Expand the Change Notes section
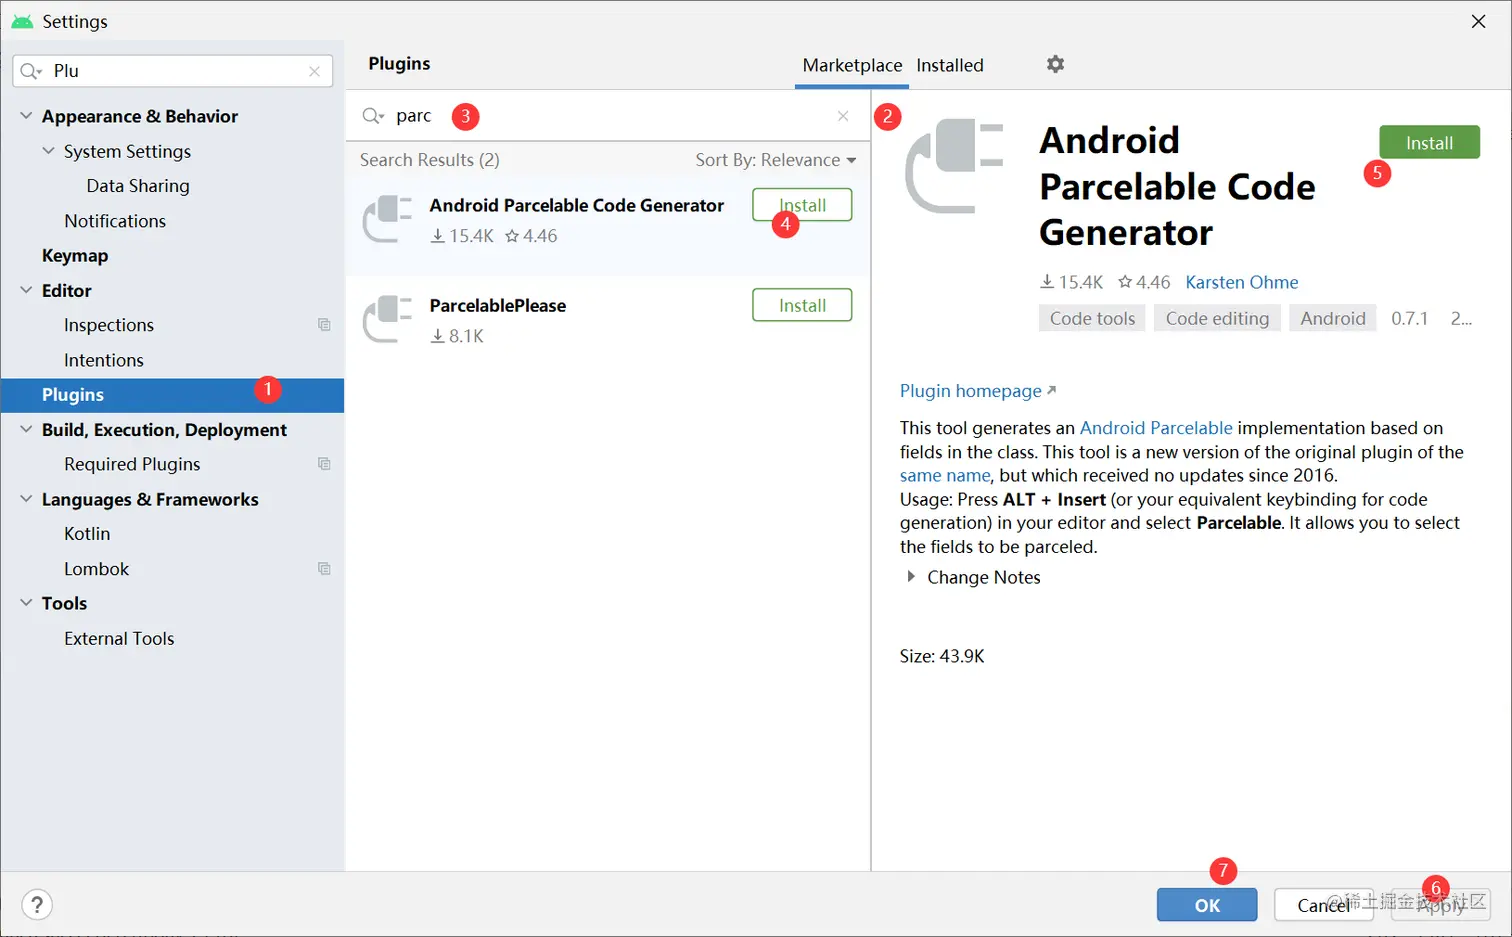Image resolution: width=1512 pixels, height=937 pixels. tap(910, 577)
